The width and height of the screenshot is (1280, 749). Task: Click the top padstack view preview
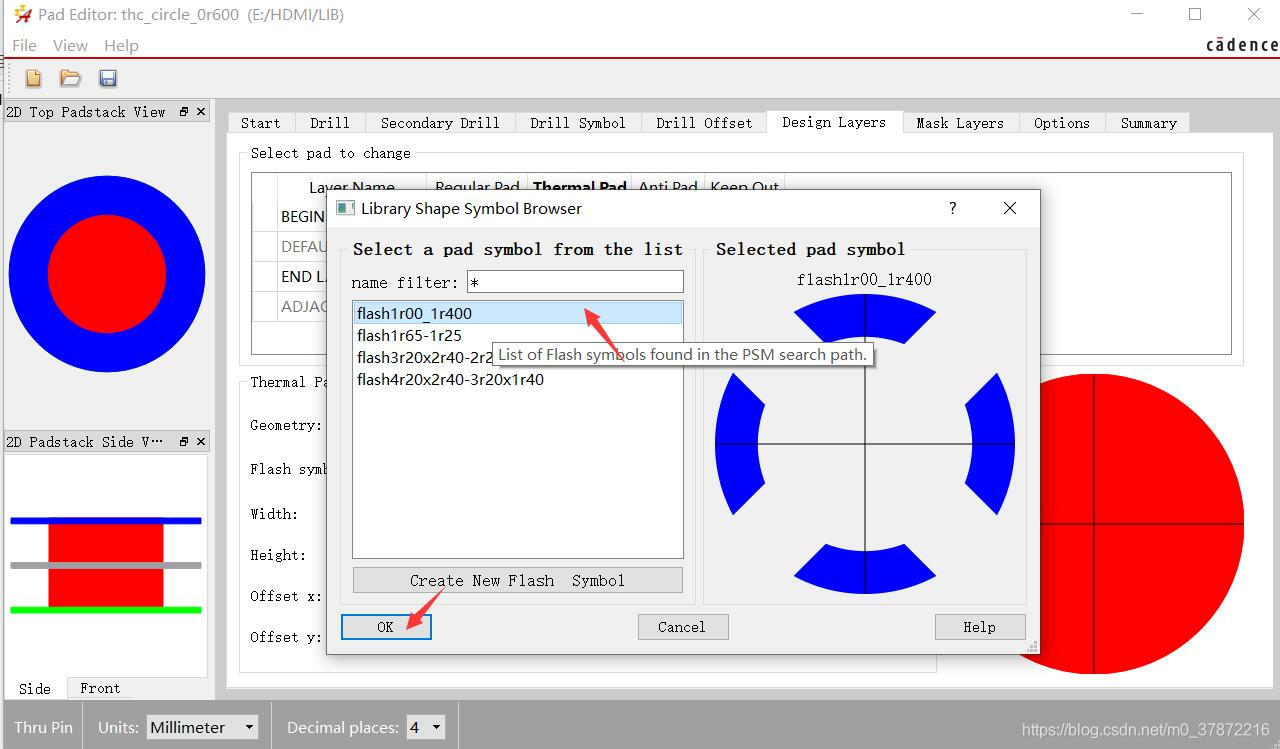[107, 274]
